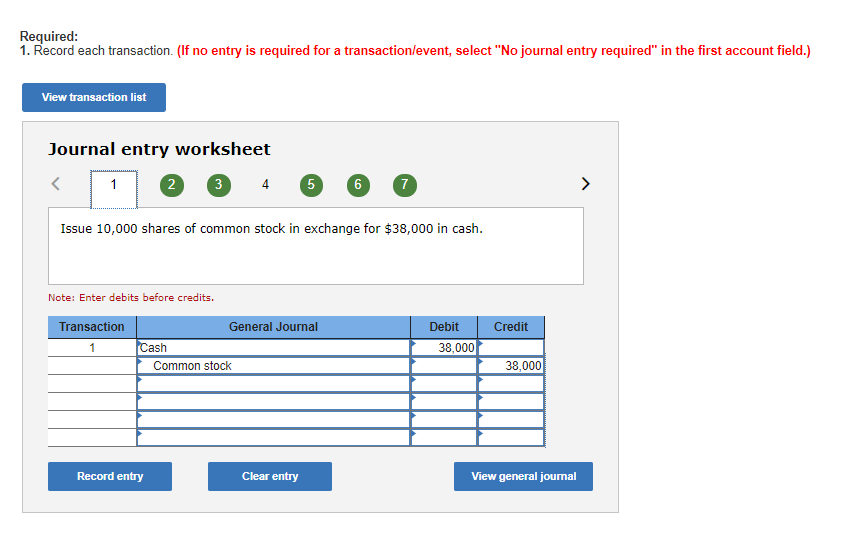The image size is (856, 539).
Task: Click the fourth row debit cell
Action: 444,402
